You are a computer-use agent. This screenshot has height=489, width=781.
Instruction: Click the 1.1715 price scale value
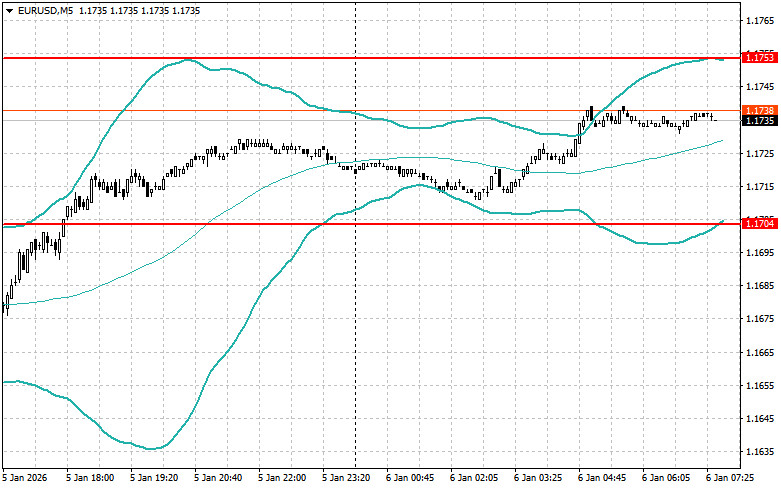tap(760, 187)
